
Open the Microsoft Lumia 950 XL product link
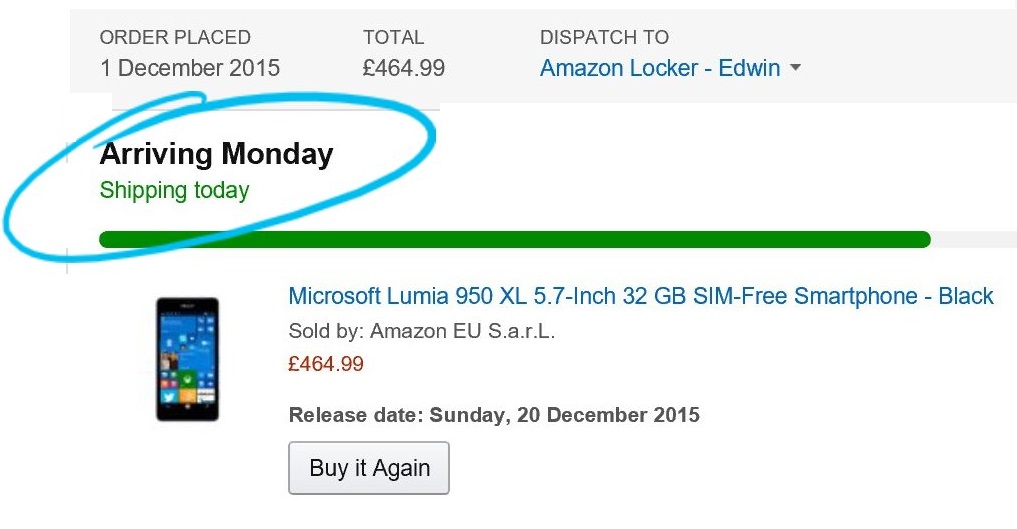[x=641, y=296]
